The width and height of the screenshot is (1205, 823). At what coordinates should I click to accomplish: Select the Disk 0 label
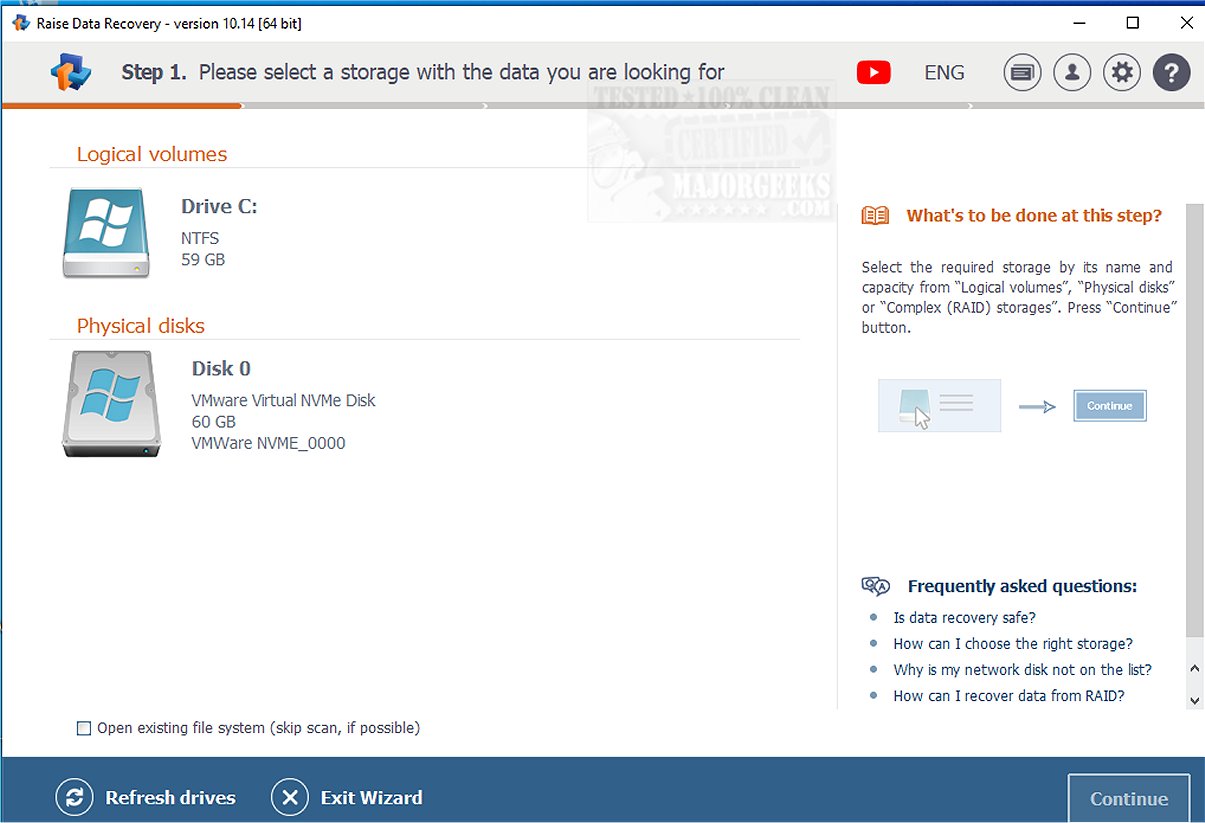(221, 369)
